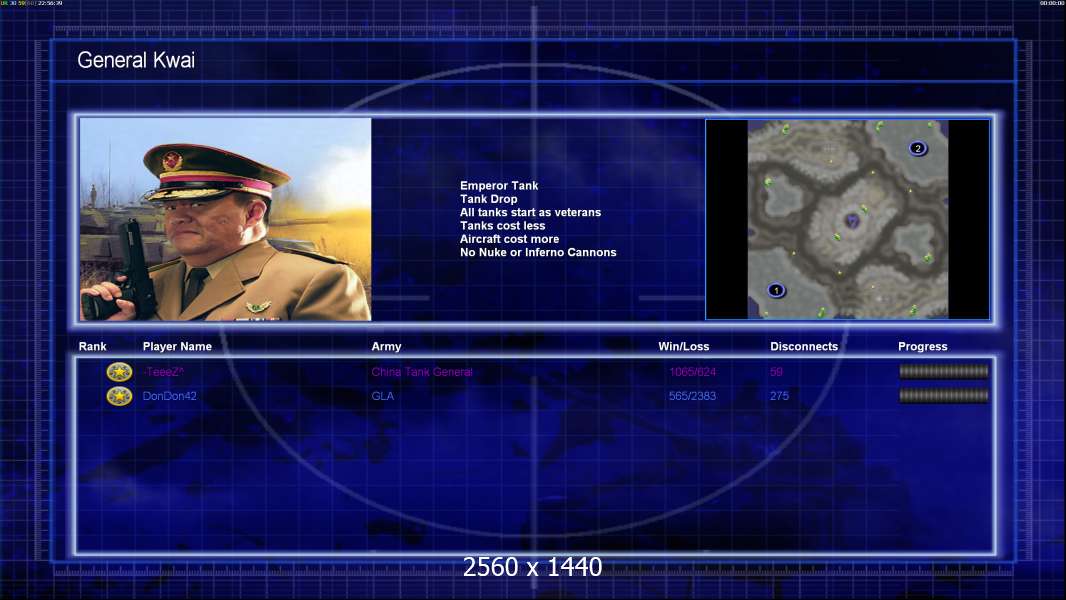Click disconnects value 59
This screenshot has height=600, width=1066.
click(x=776, y=372)
